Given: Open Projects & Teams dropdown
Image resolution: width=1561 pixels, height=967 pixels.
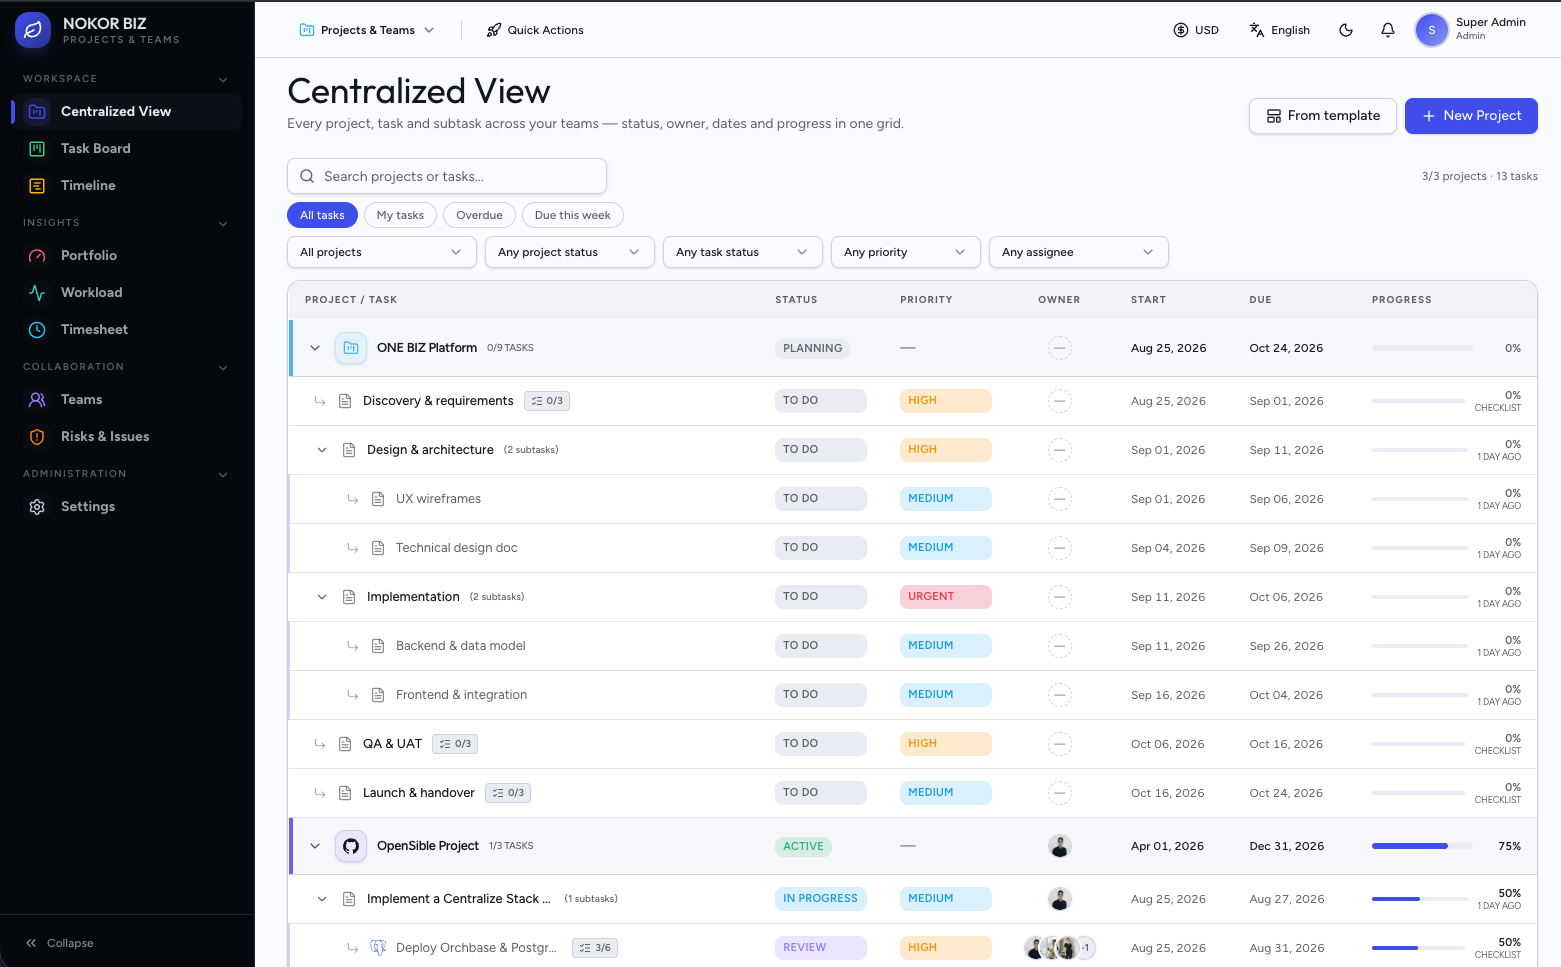Looking at the screenshot, I should tap(367, 30).
